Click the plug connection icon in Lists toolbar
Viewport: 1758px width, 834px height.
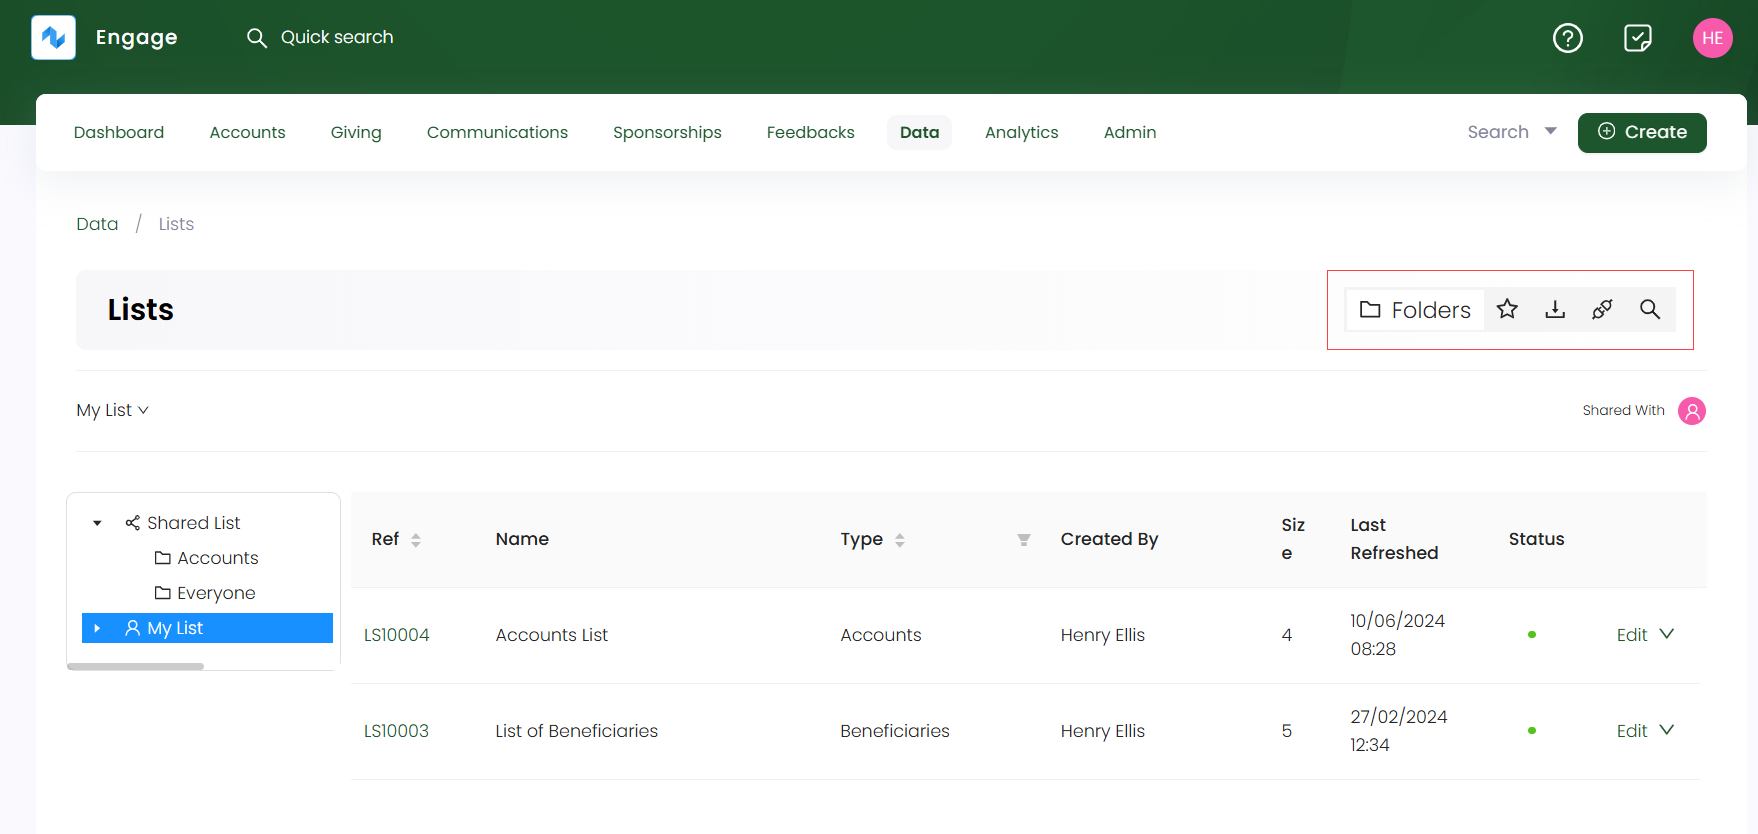[x=1602, y=309]
